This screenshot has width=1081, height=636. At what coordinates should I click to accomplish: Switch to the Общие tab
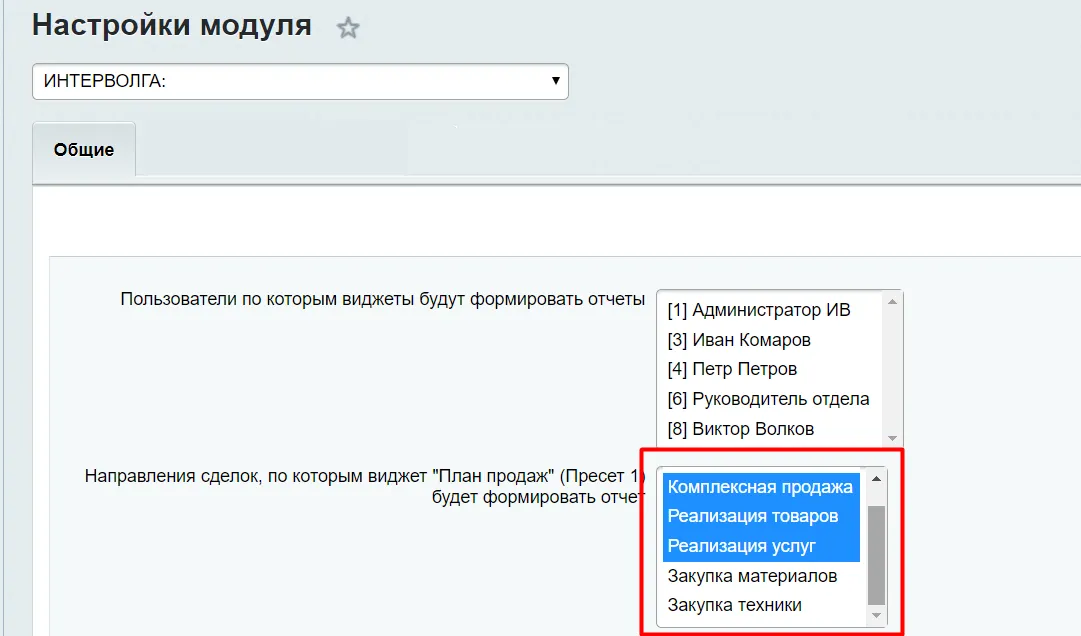(84, 150)
